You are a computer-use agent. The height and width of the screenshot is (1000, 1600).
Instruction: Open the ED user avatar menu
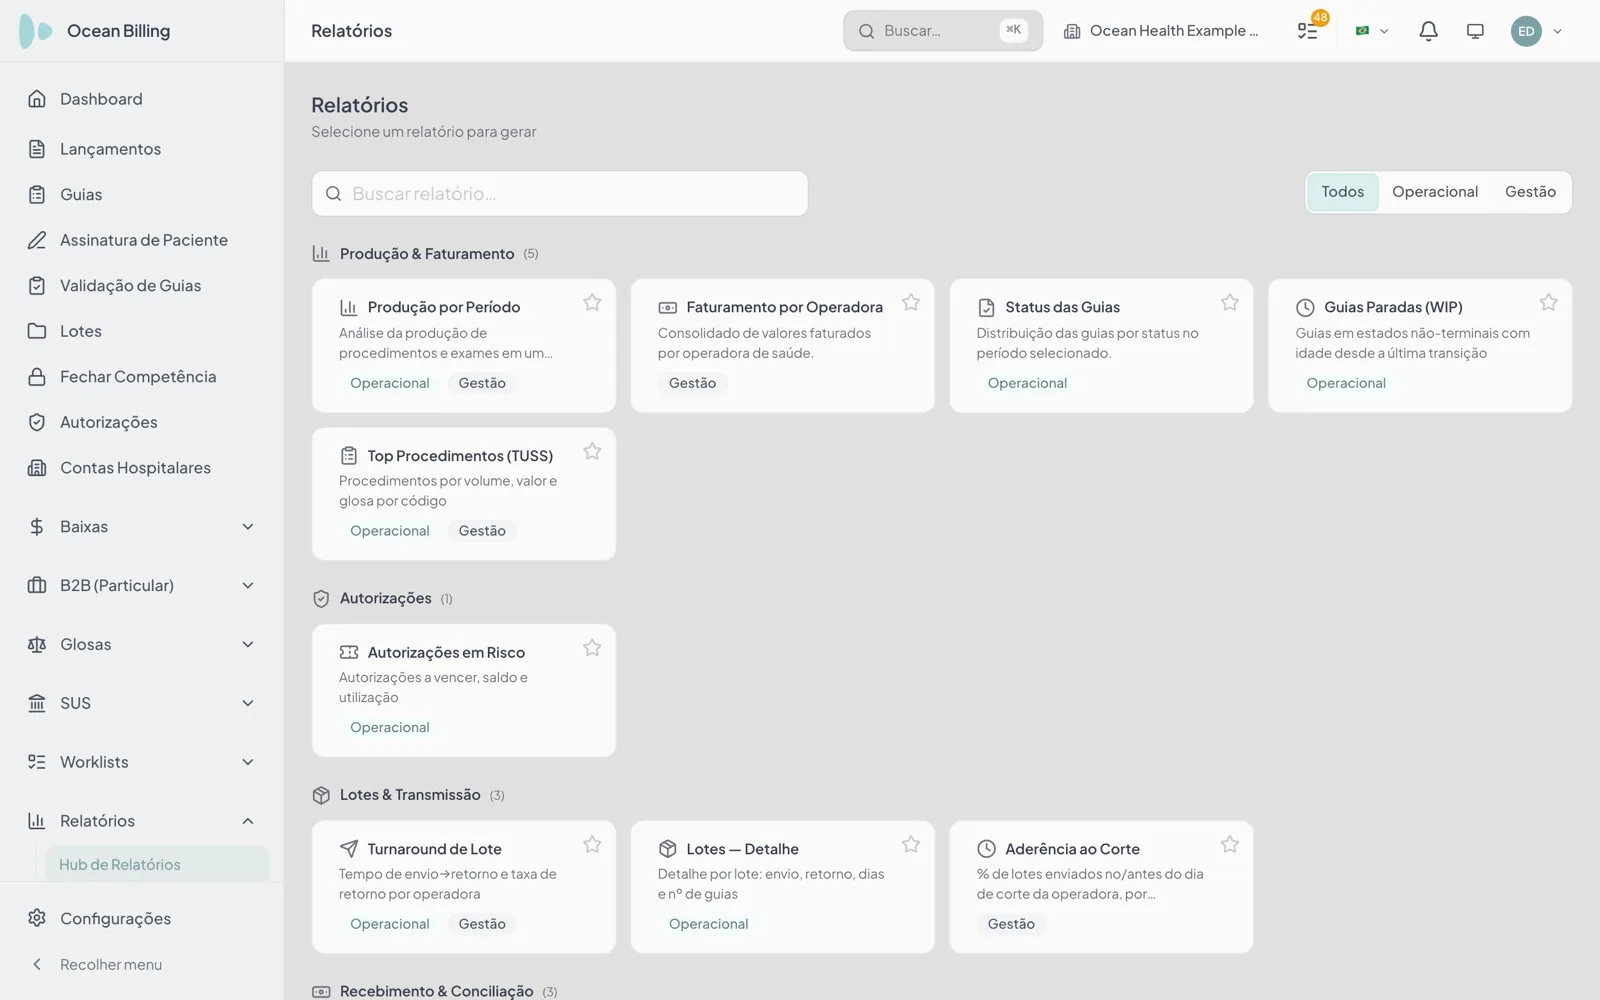point(1536,31)
